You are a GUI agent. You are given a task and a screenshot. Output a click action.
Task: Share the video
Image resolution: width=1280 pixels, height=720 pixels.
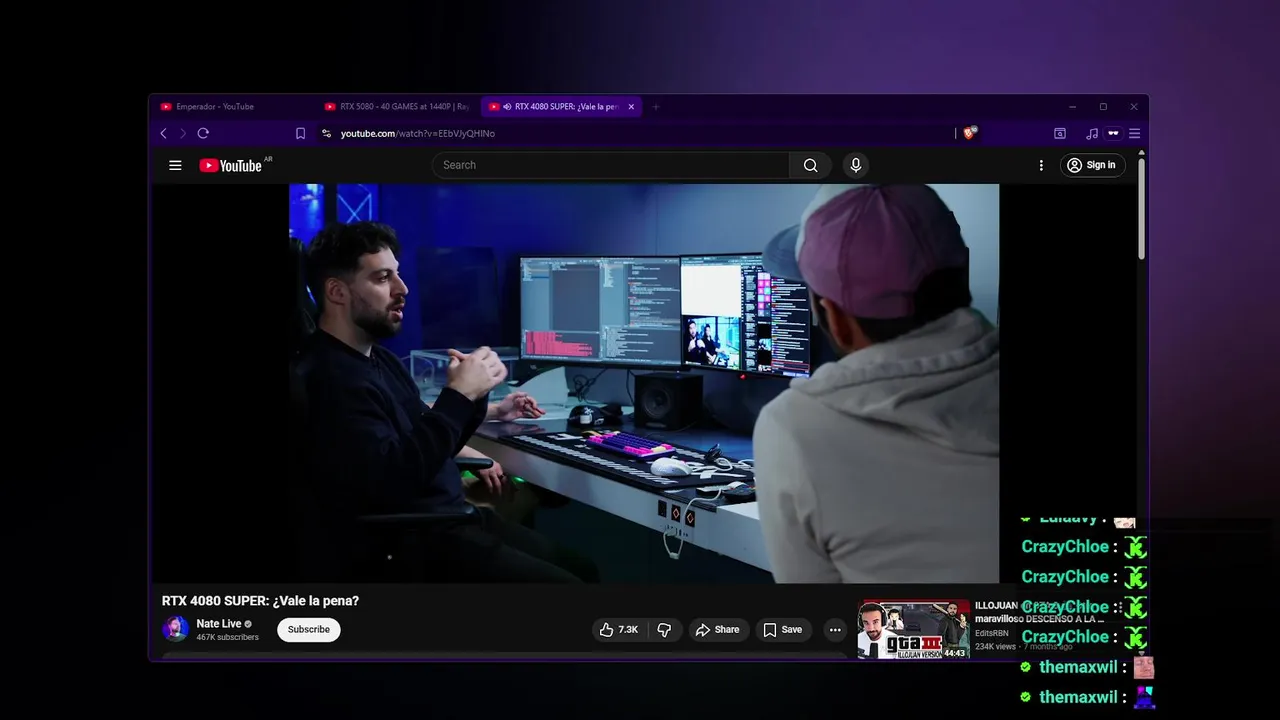tap(717, 630)
